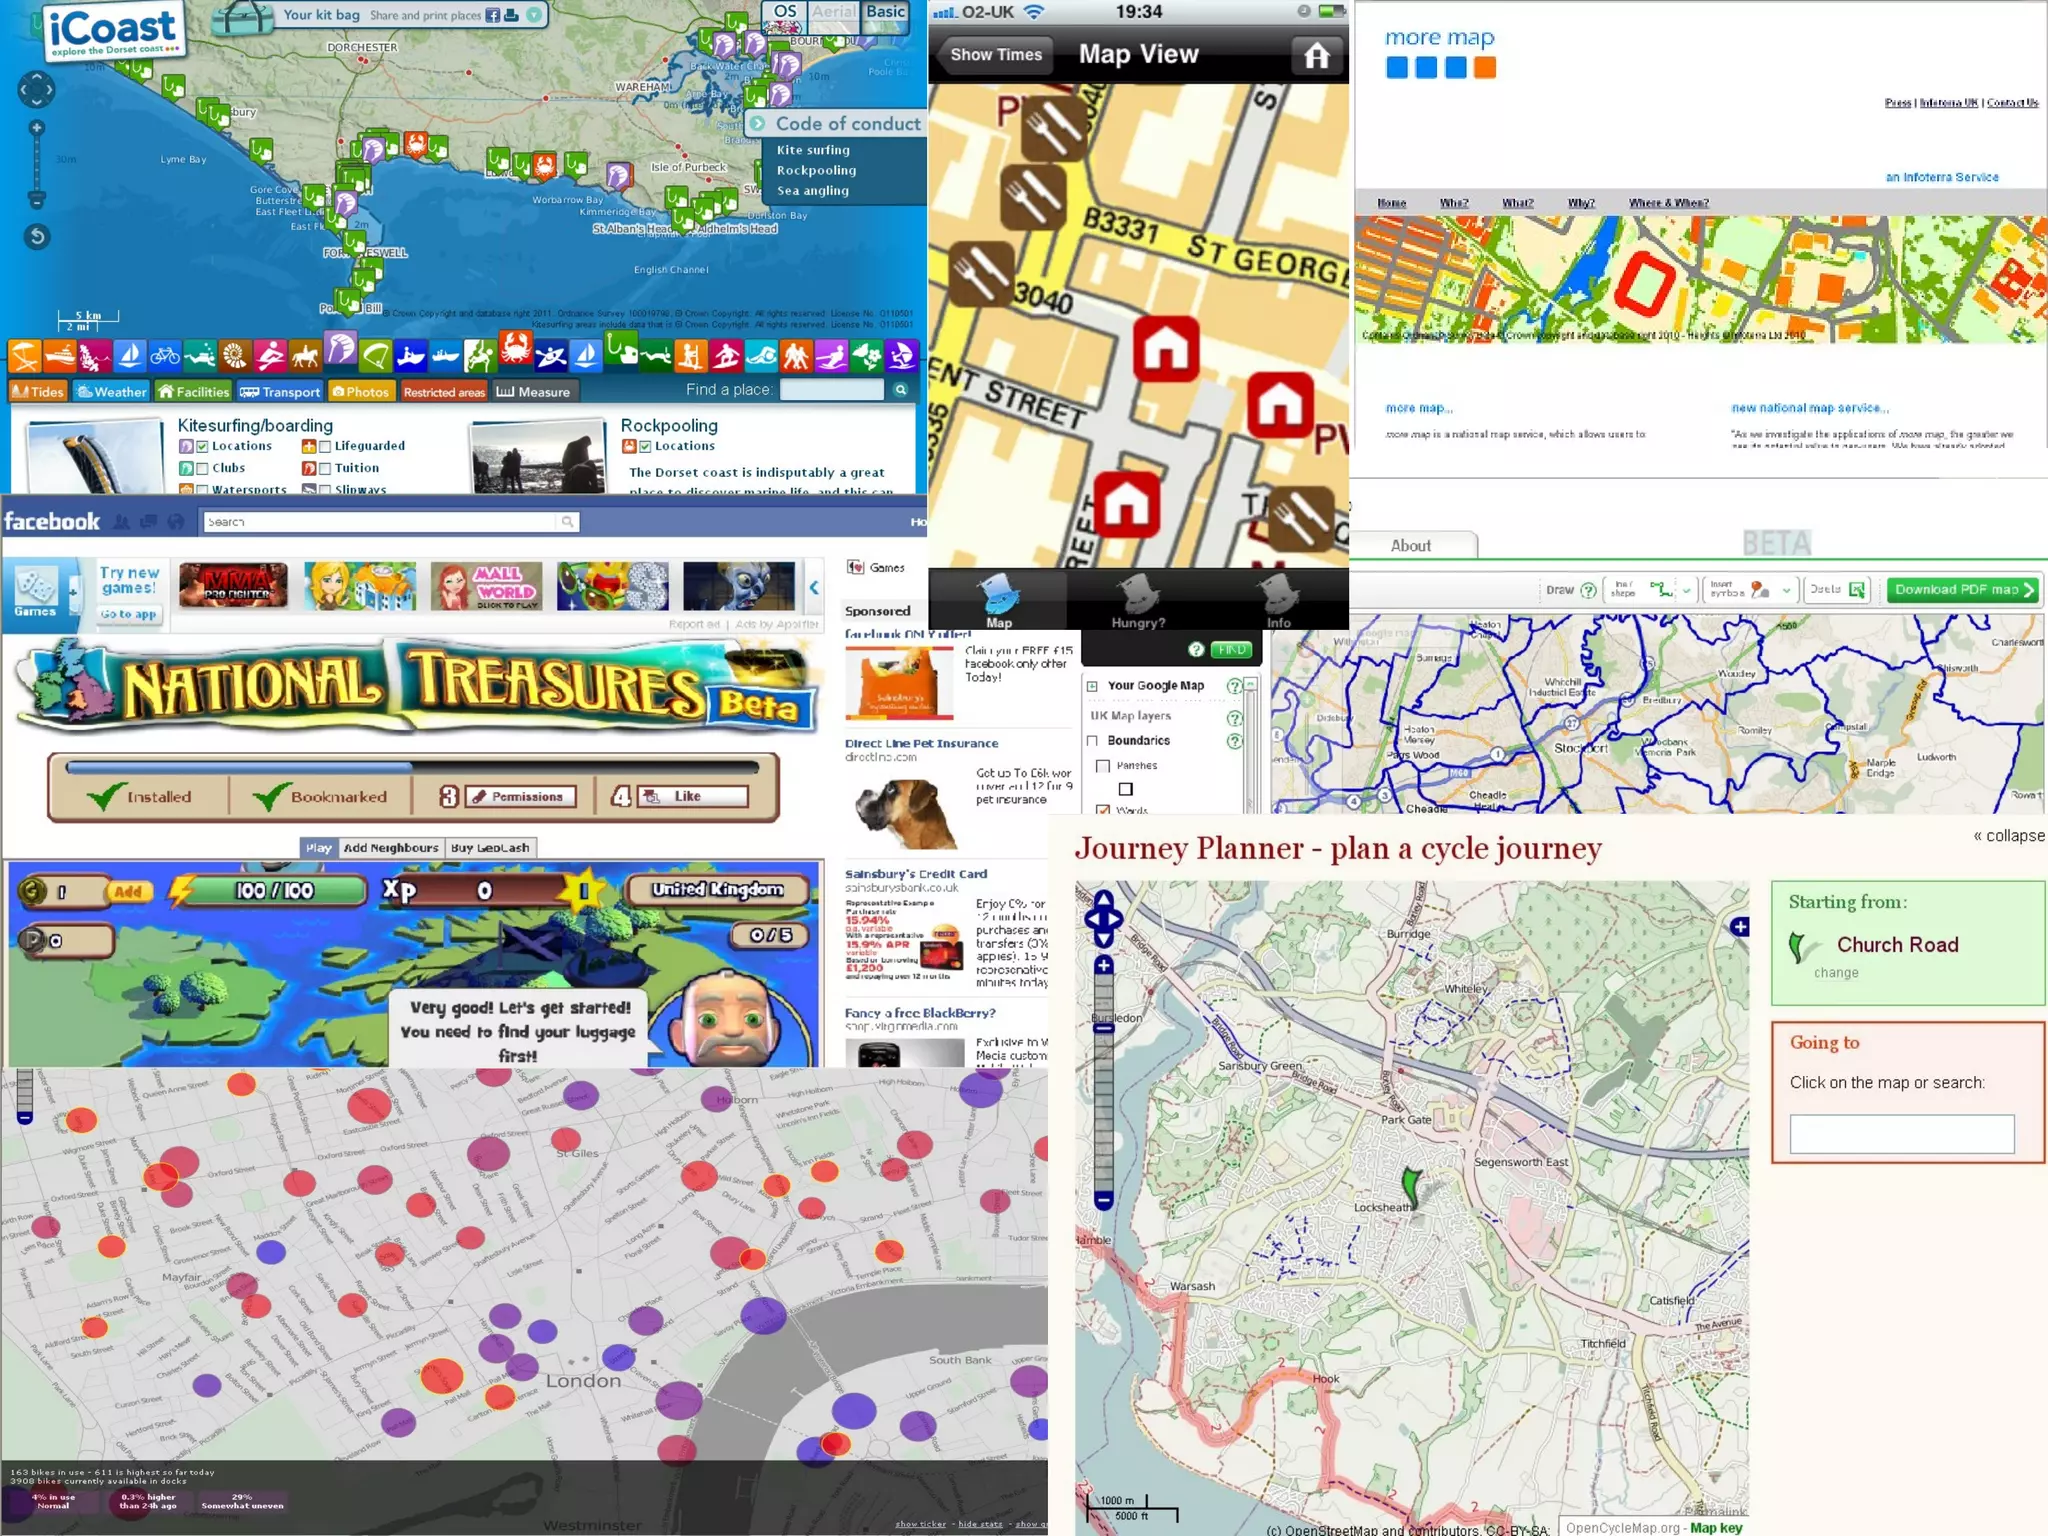Open the Facilities tab
2048x1536 pixels.
(194, 391)
